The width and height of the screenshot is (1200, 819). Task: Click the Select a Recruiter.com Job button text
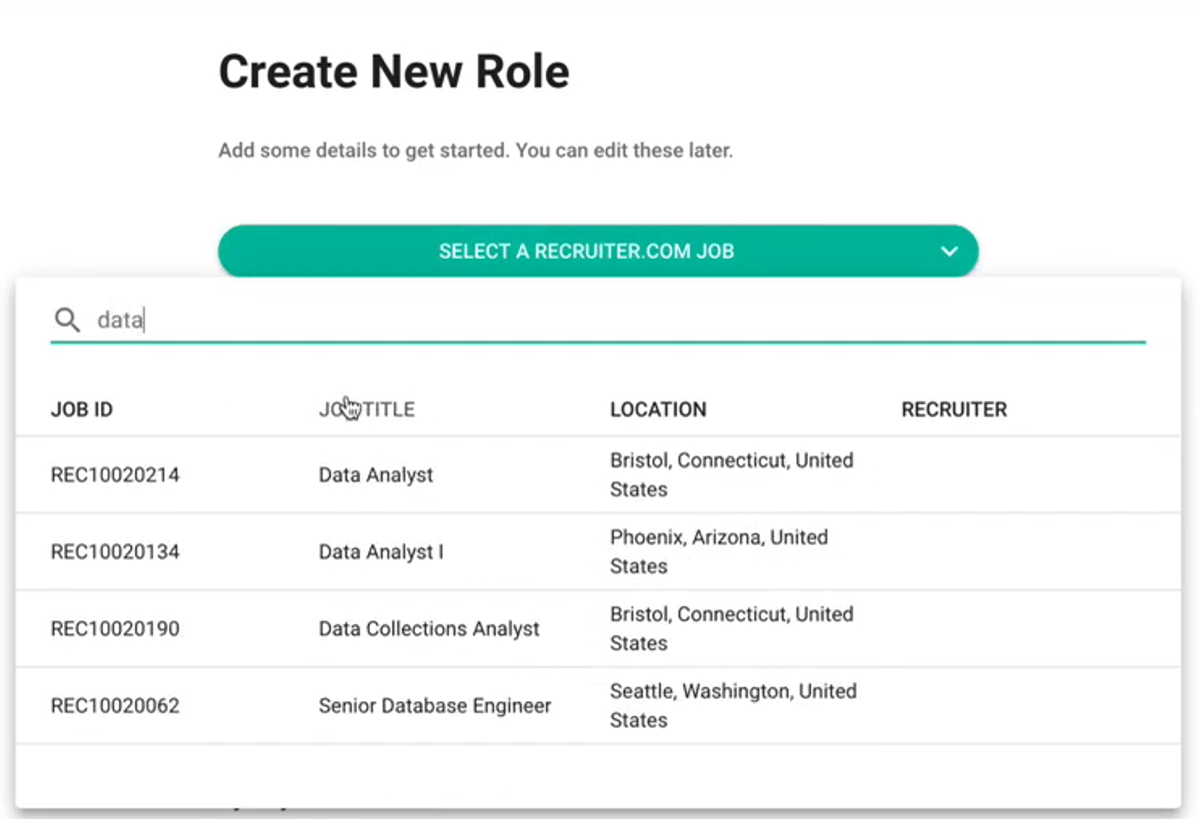(586, 252)
